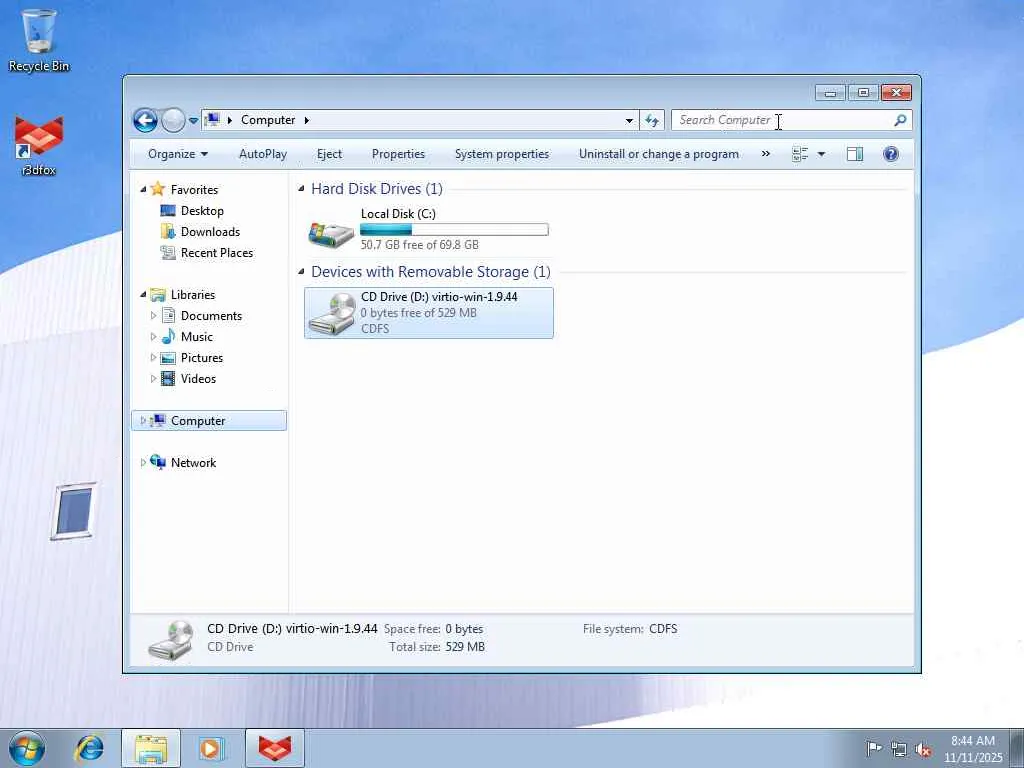The width and height of the screenshot is (1024, 768).
Task: Click details pane CD drive thumbnail
Action: 170,639
